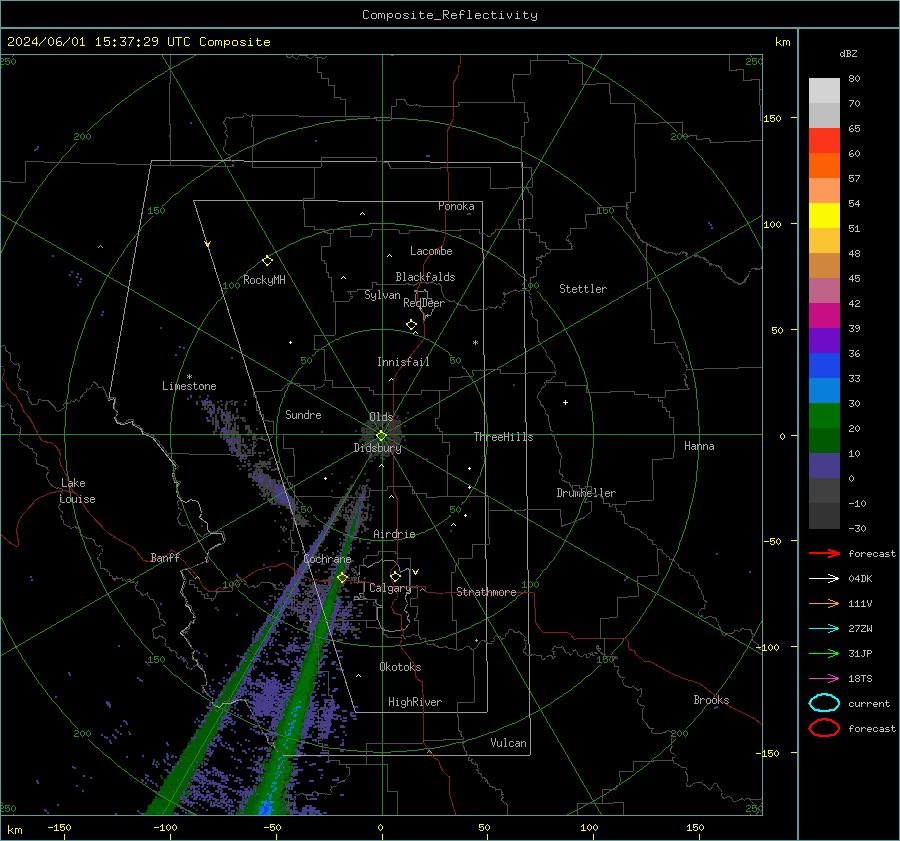Click the Olds label
Screen dimensions: 900x841
click(381, 417)
